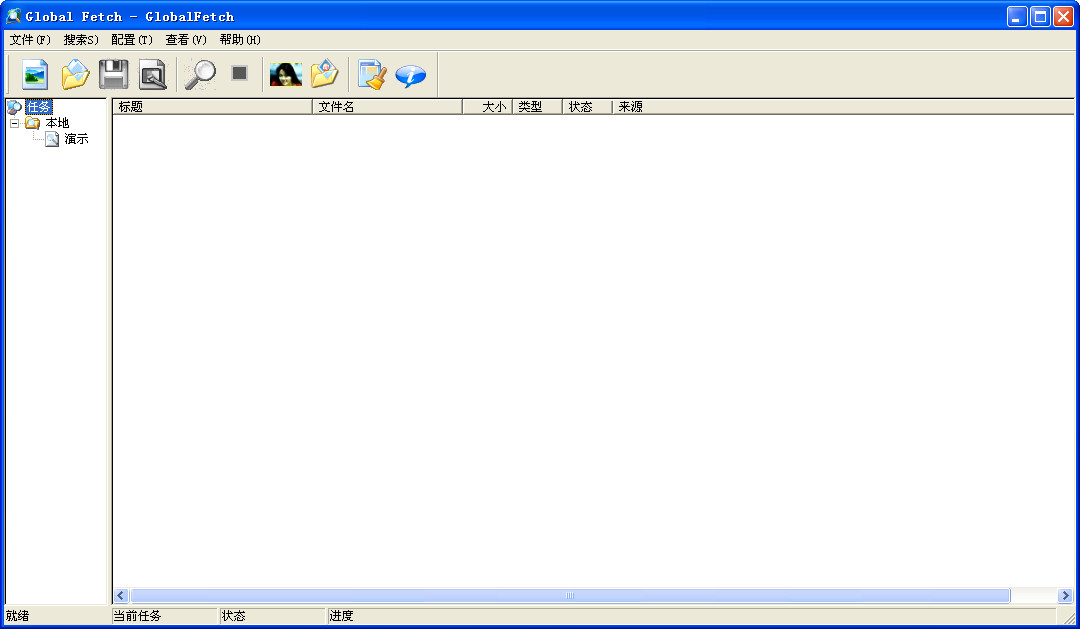Click the Global Fetch title bar app icon
The width and height of the screenshot is (1080, 629).
(x=13, y=15)
